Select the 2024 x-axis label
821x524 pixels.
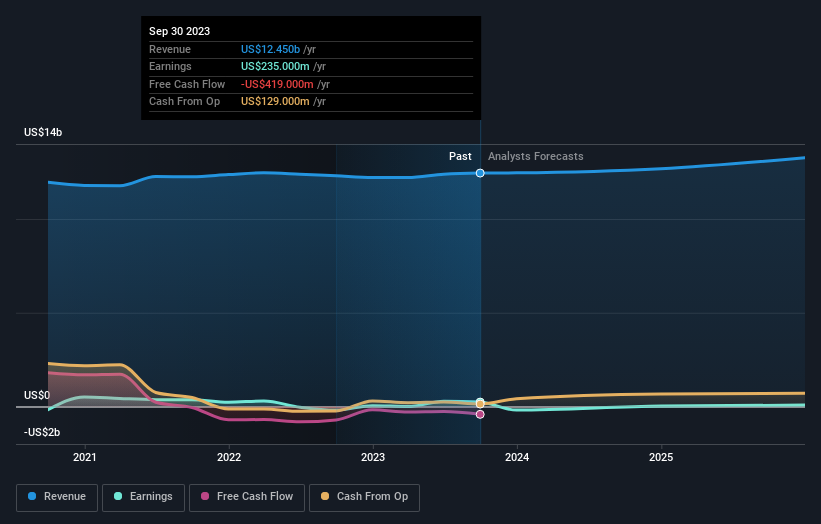pos(517,457)
